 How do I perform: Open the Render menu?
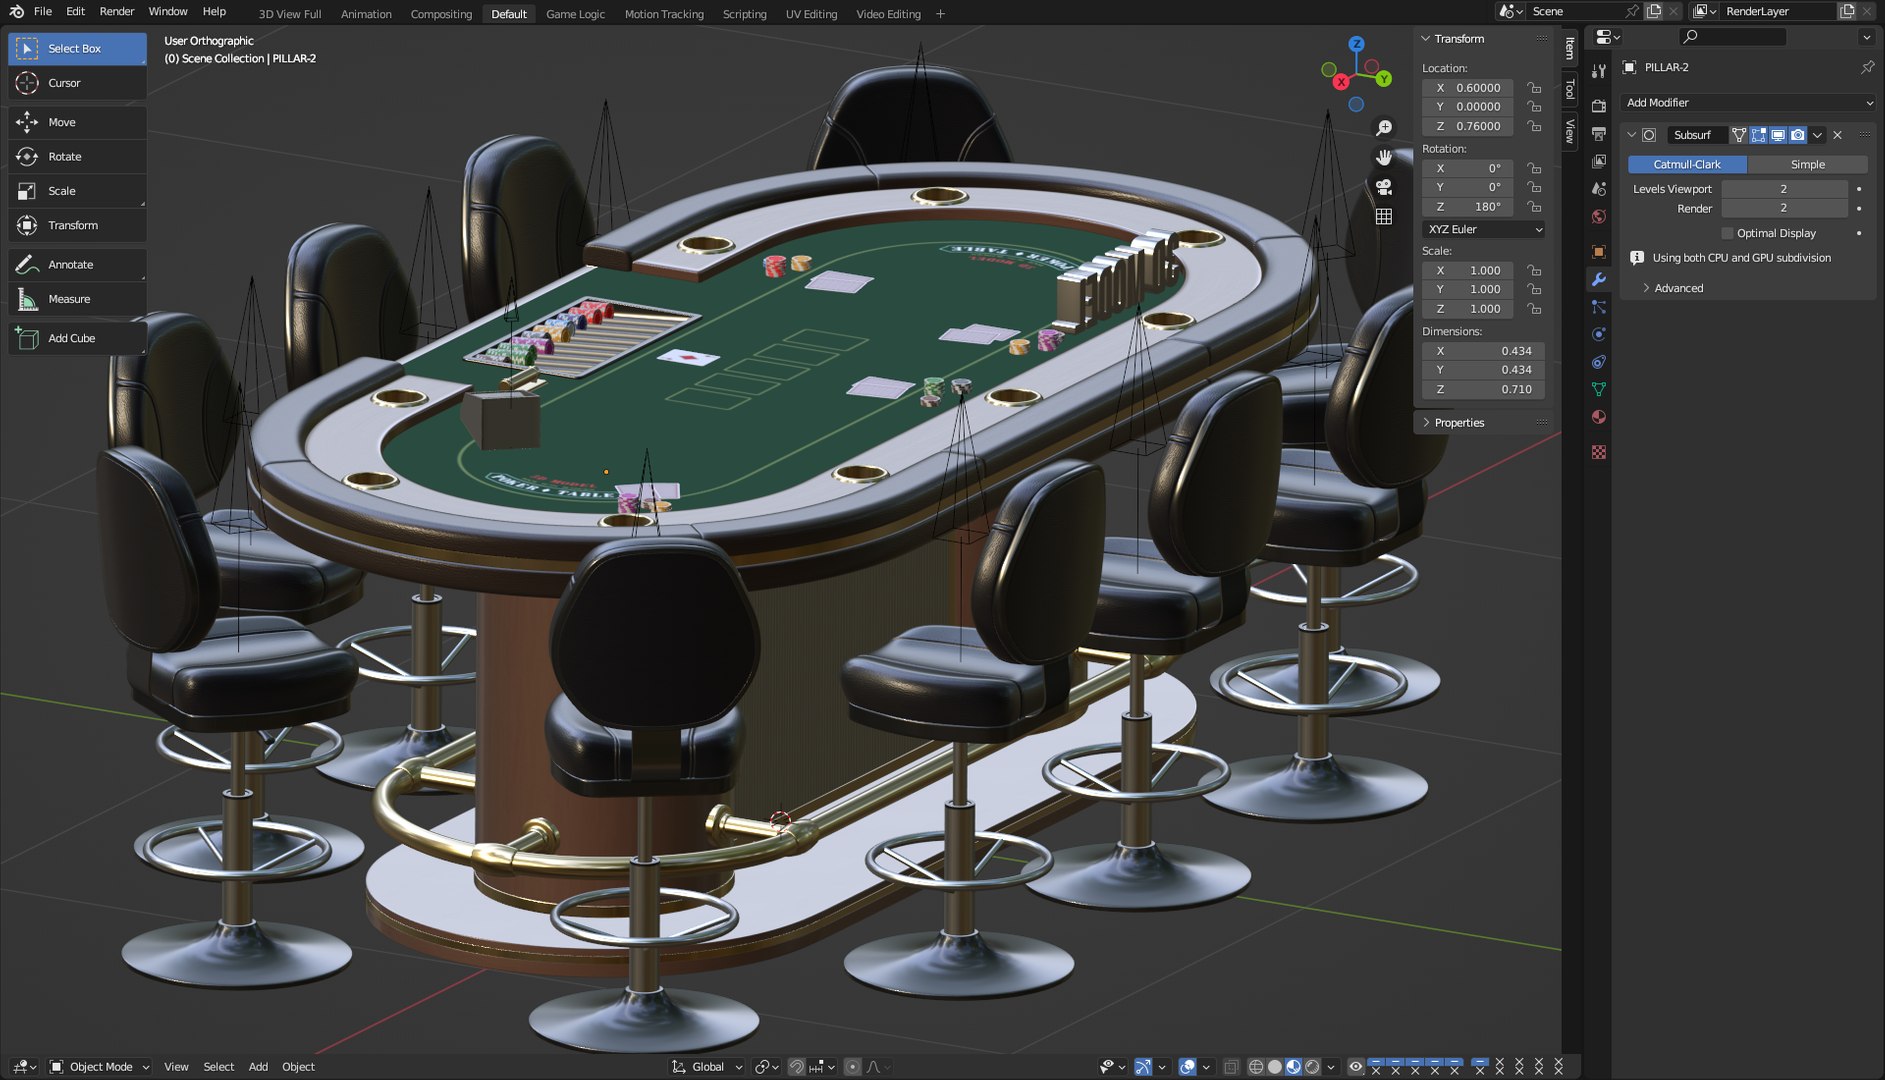coord(117,11)
